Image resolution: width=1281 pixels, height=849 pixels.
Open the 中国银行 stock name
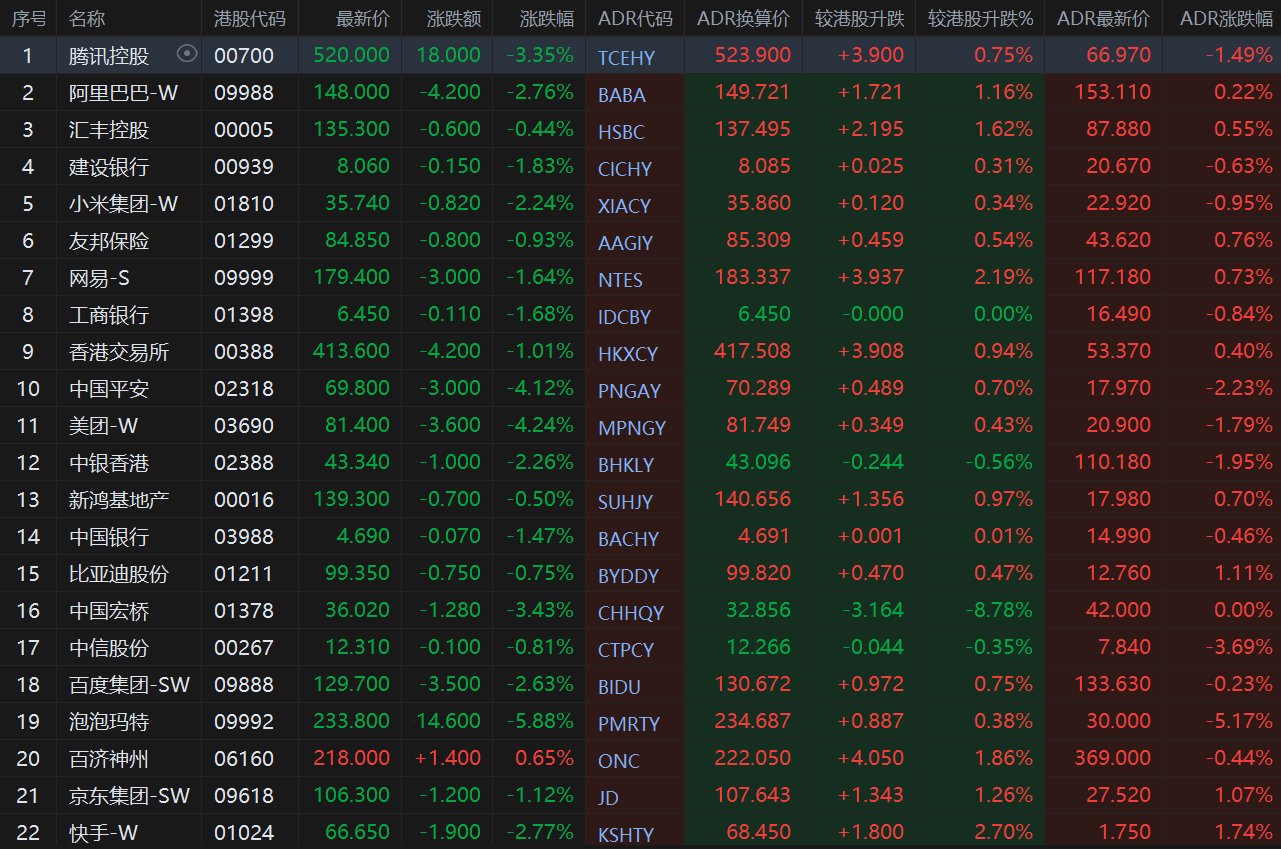[x=109, y=537]
